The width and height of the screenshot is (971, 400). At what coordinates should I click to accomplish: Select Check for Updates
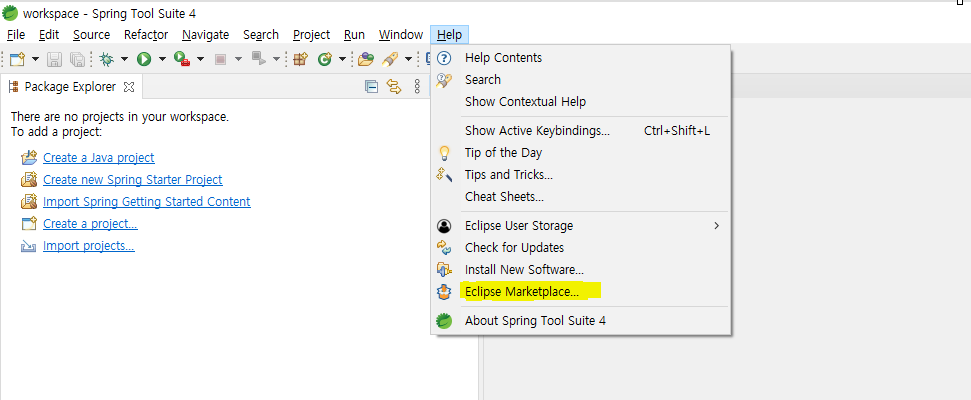581,248
